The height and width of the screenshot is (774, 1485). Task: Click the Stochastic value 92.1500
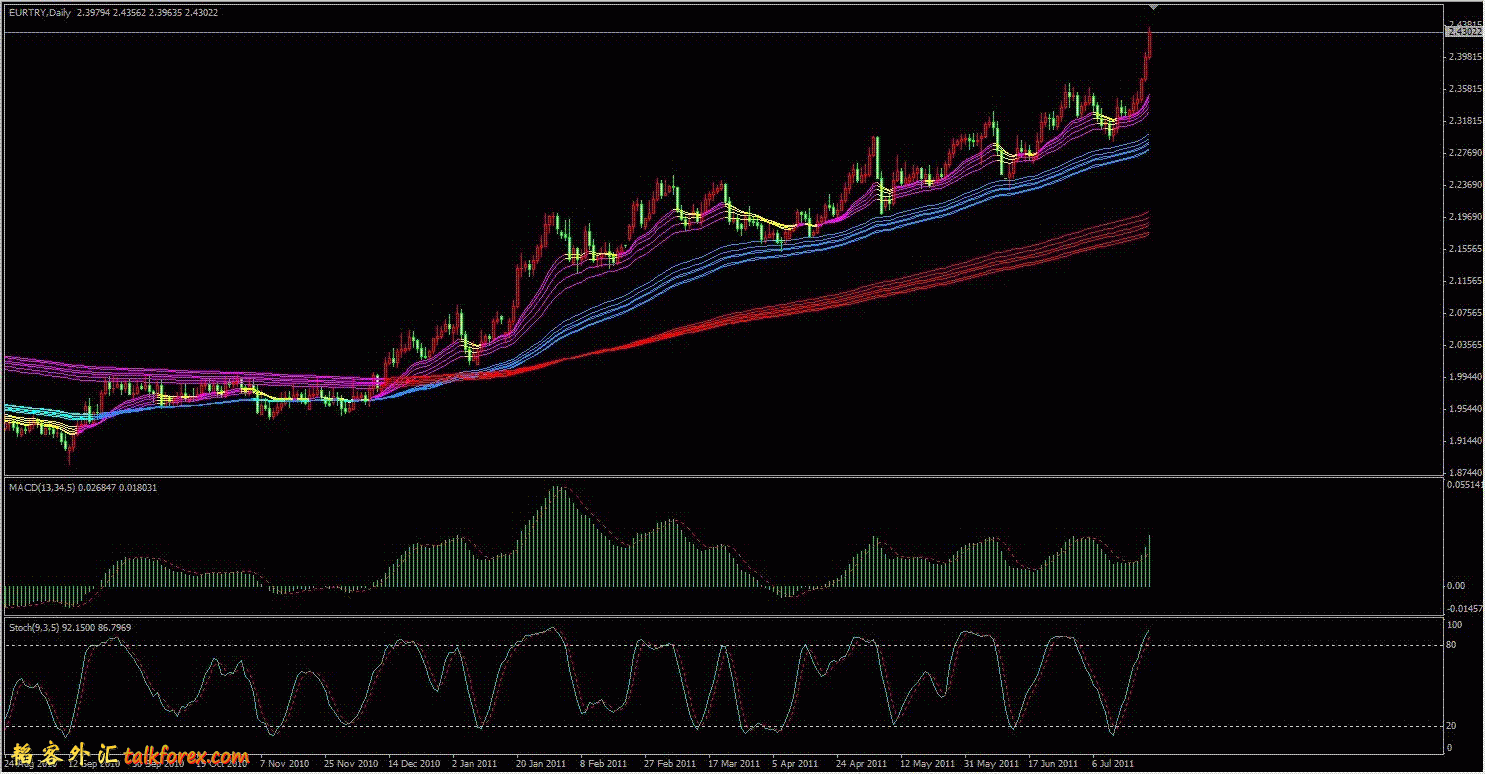80,627
